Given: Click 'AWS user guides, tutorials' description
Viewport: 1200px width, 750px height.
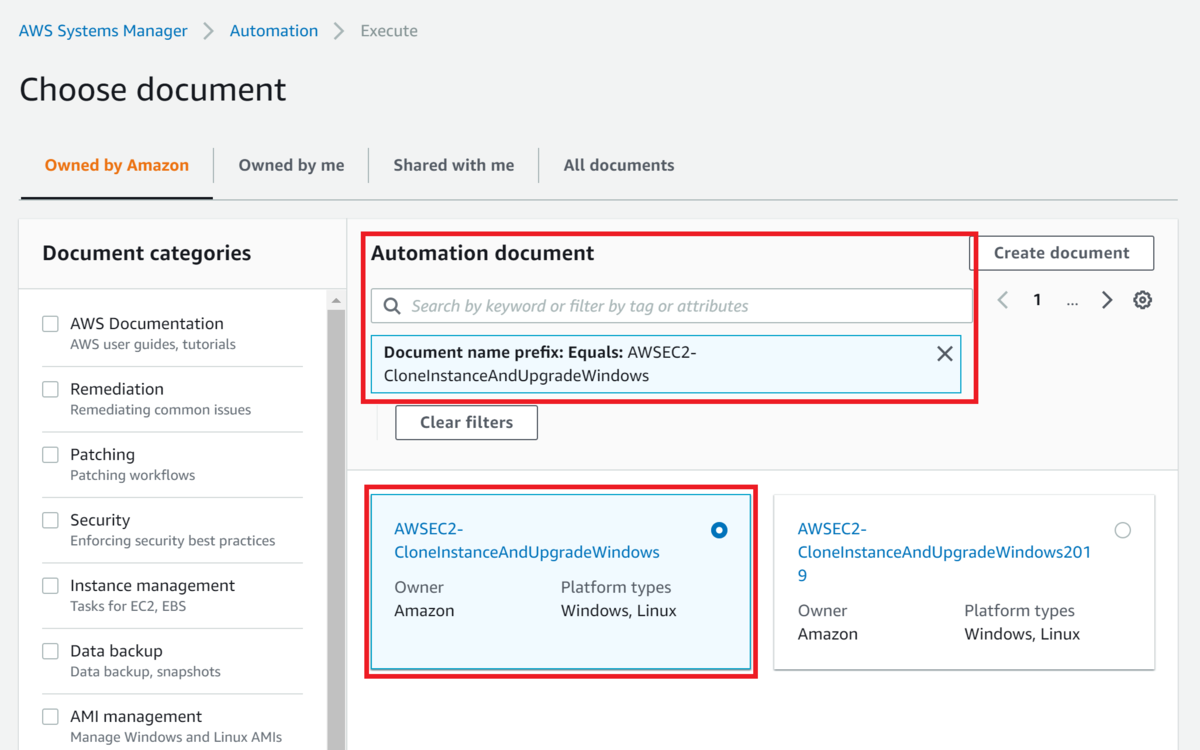Looking at the screenshot, I should (153, 344).
